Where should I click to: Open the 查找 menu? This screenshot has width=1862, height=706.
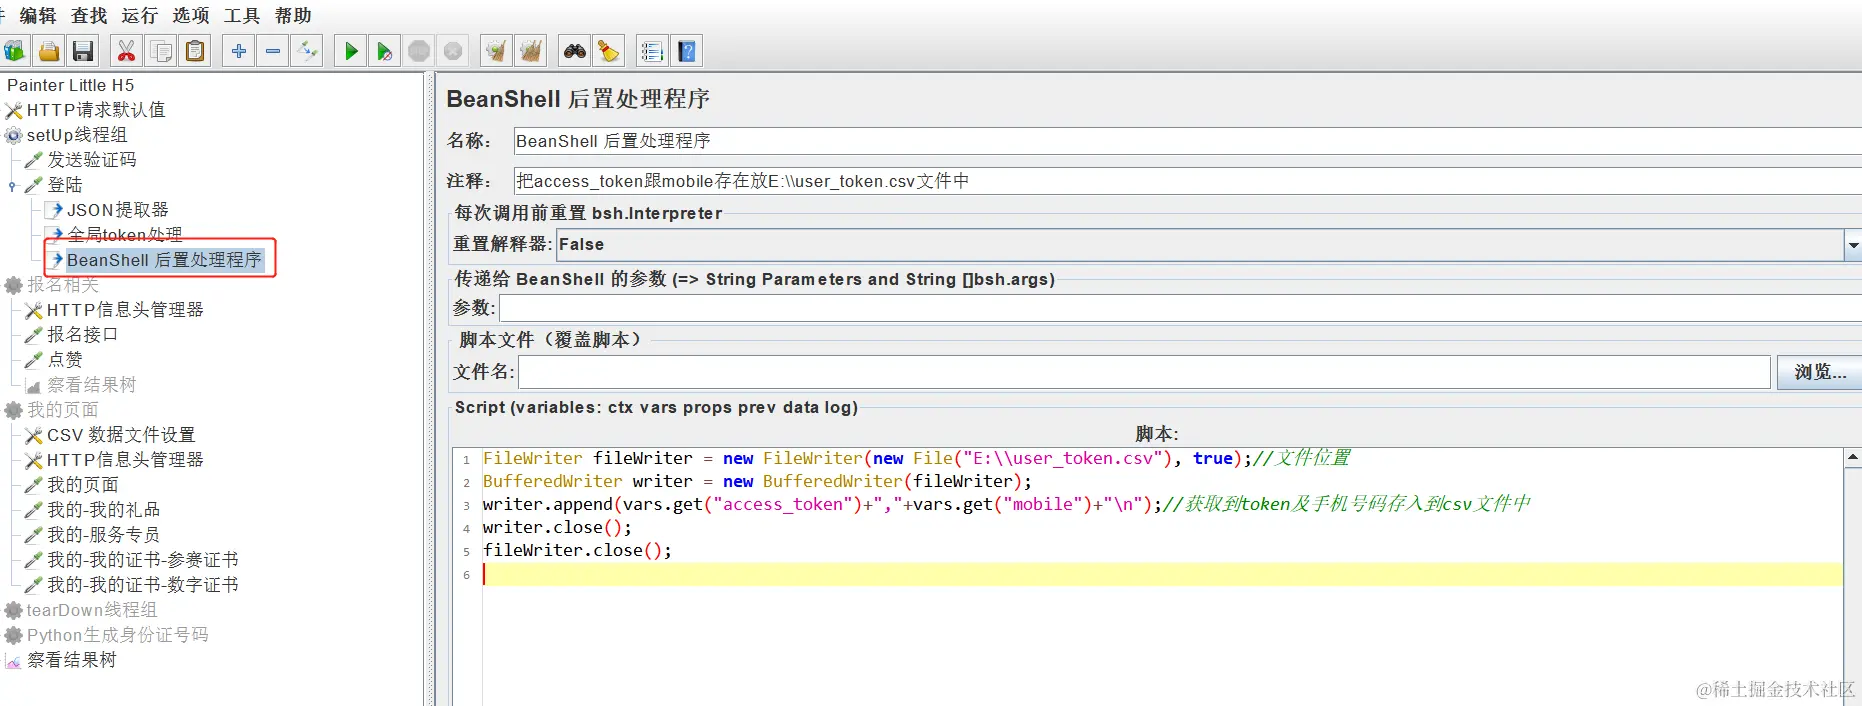click(89, 15)
